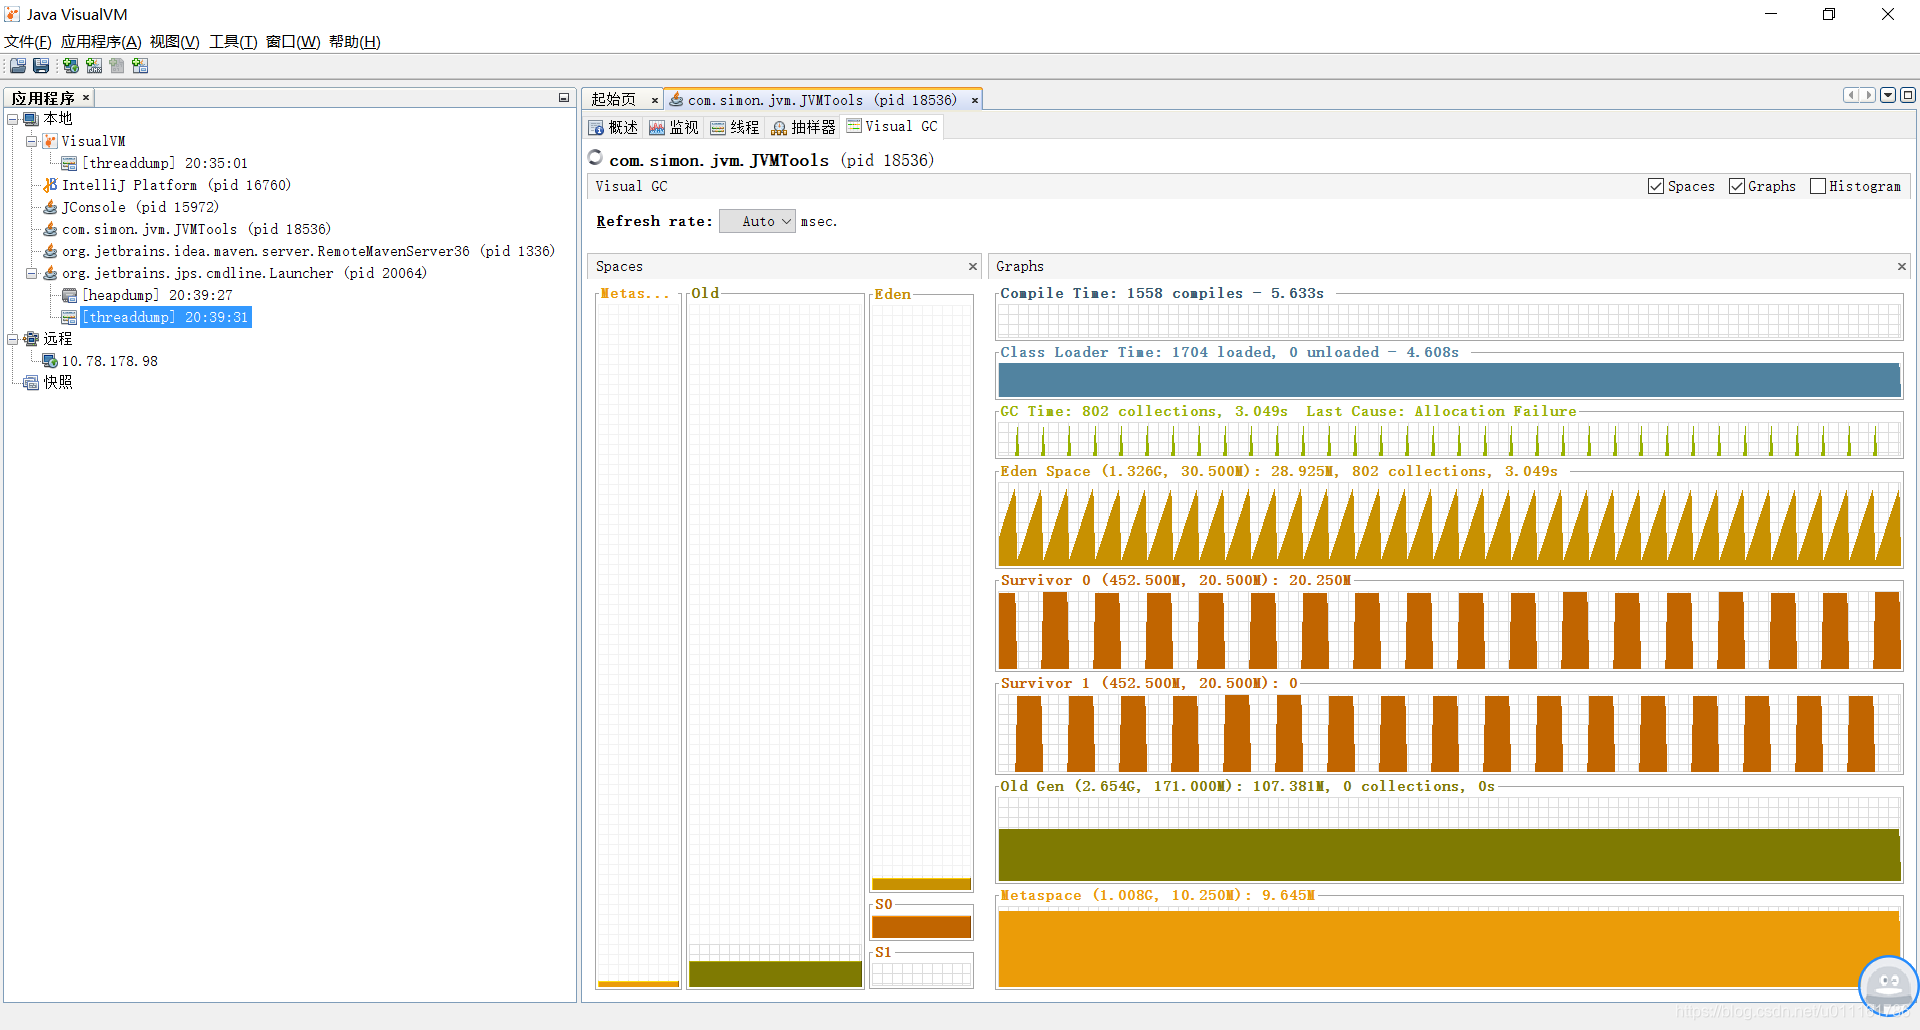Click the document tab scroll left arrow
Image resolution: width=1920 pixels, height=1030 pixels.
click(x=1851, y=95)
